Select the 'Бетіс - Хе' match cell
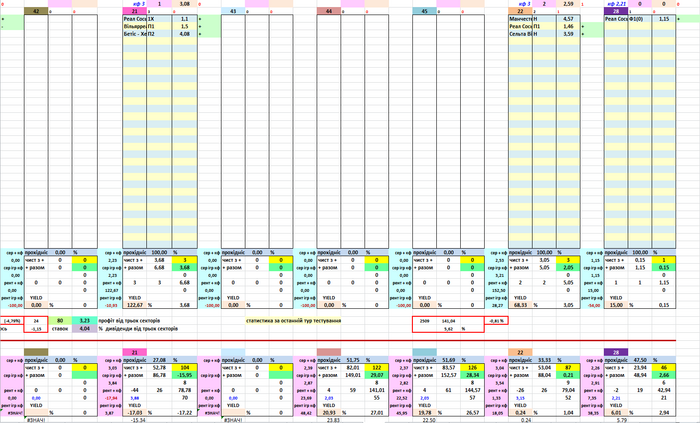This screenshot has height=423, width=700. point(135,34)
